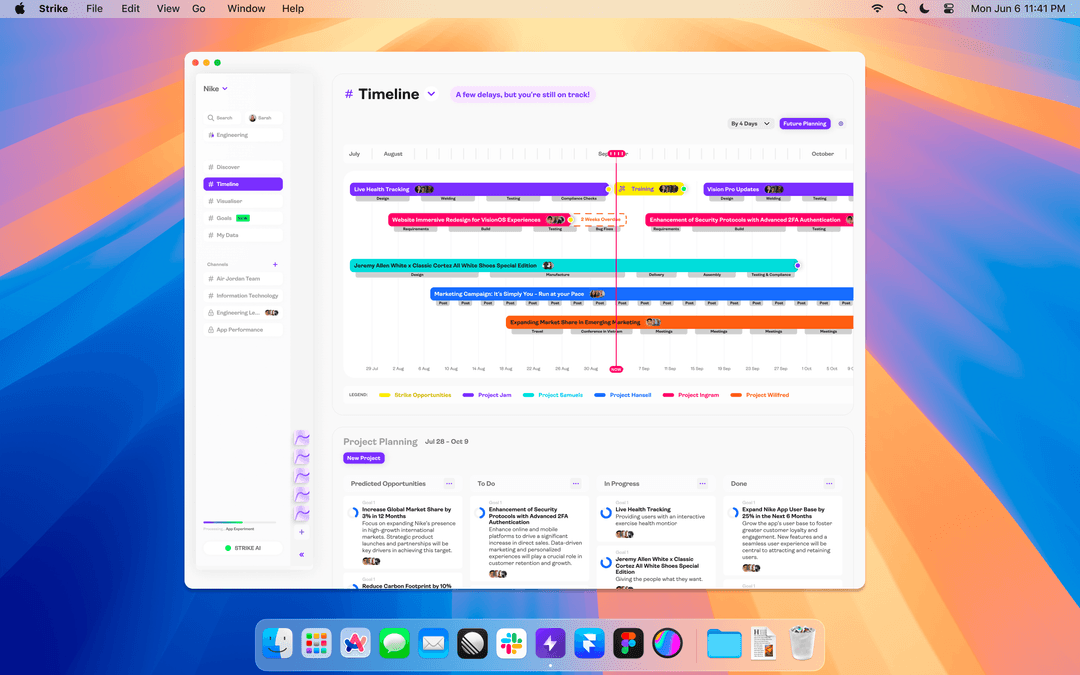Image resolution: width=1080 pixels, height=675 pixels.
Task: Open the Window menu
Action: click(x=245, y=8)
